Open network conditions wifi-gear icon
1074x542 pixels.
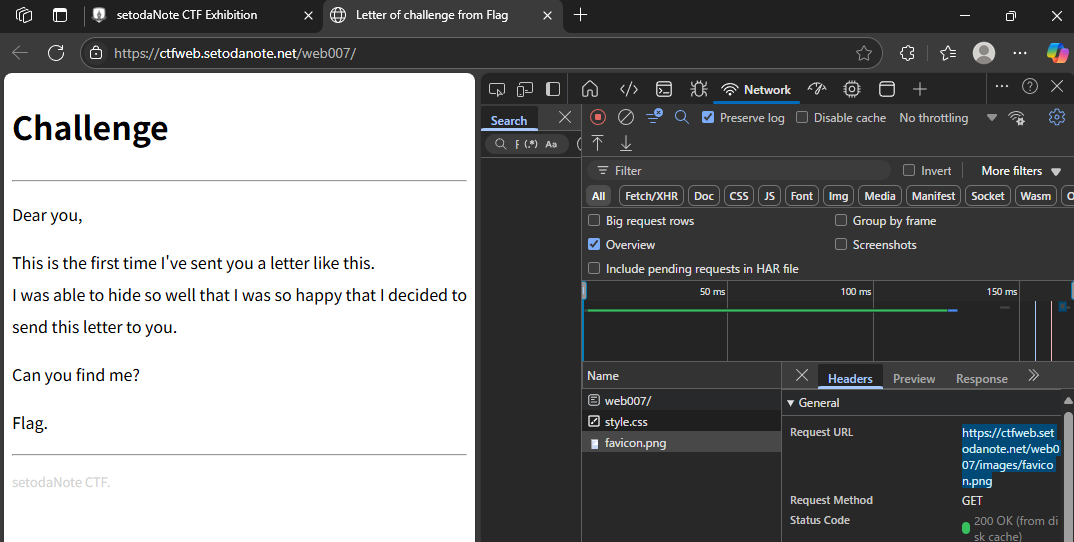tap(1017, 117)
